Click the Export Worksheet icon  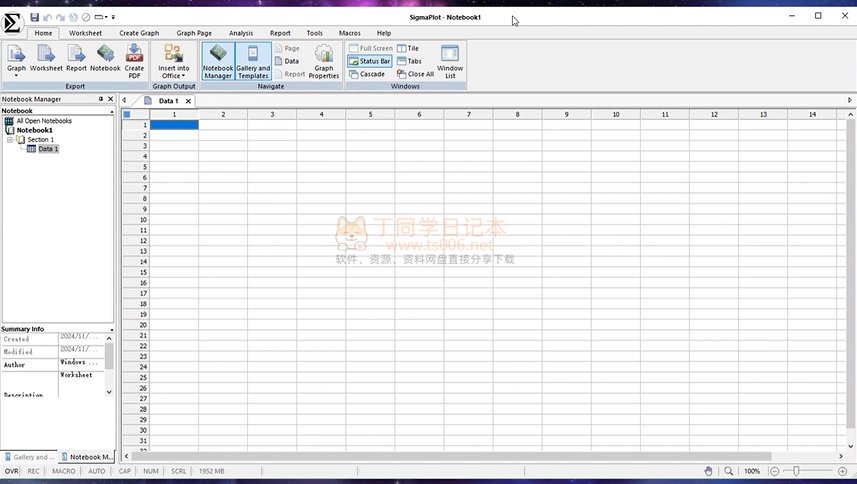[x=46, y=59]
